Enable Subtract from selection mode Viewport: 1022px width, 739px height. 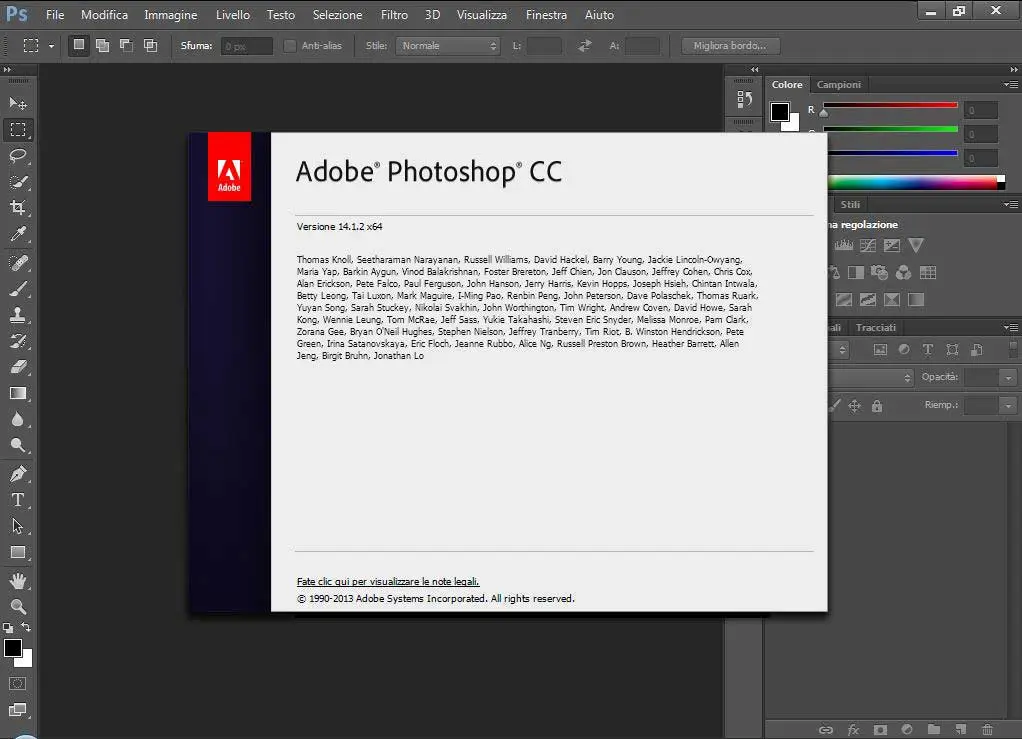click(126, 45)
